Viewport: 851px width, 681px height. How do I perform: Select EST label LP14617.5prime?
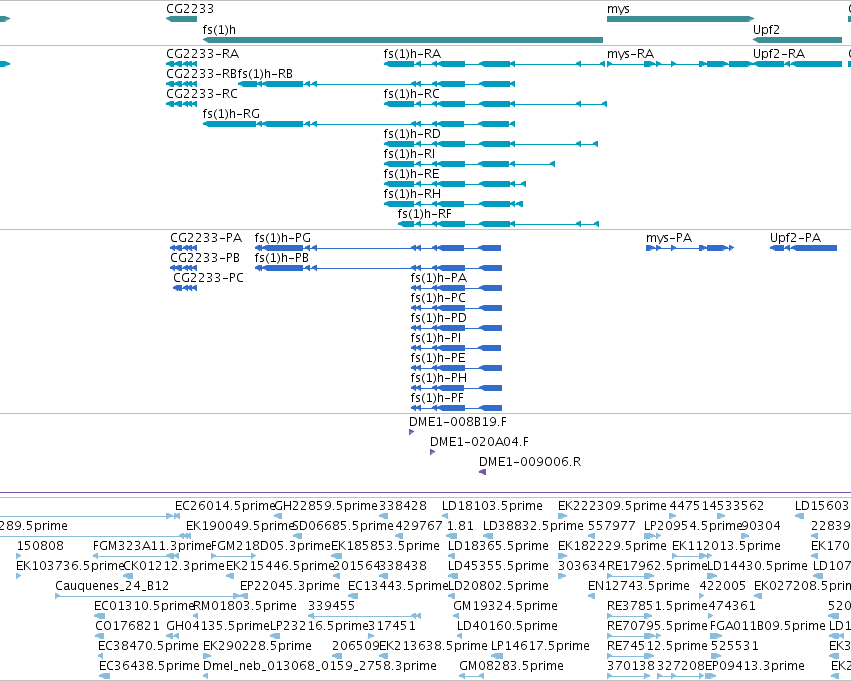540,646
